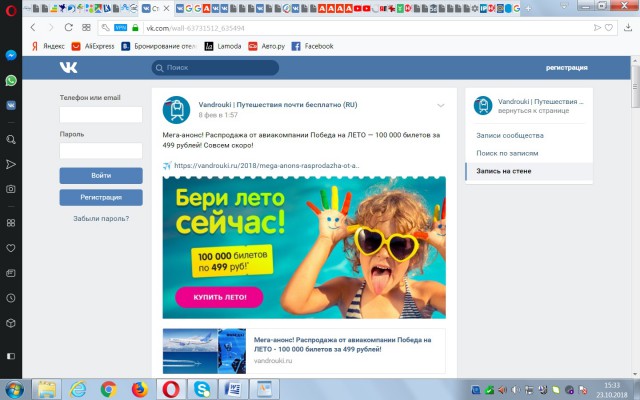Open WhatsApp in the Opera sidebar

point(11,80)
